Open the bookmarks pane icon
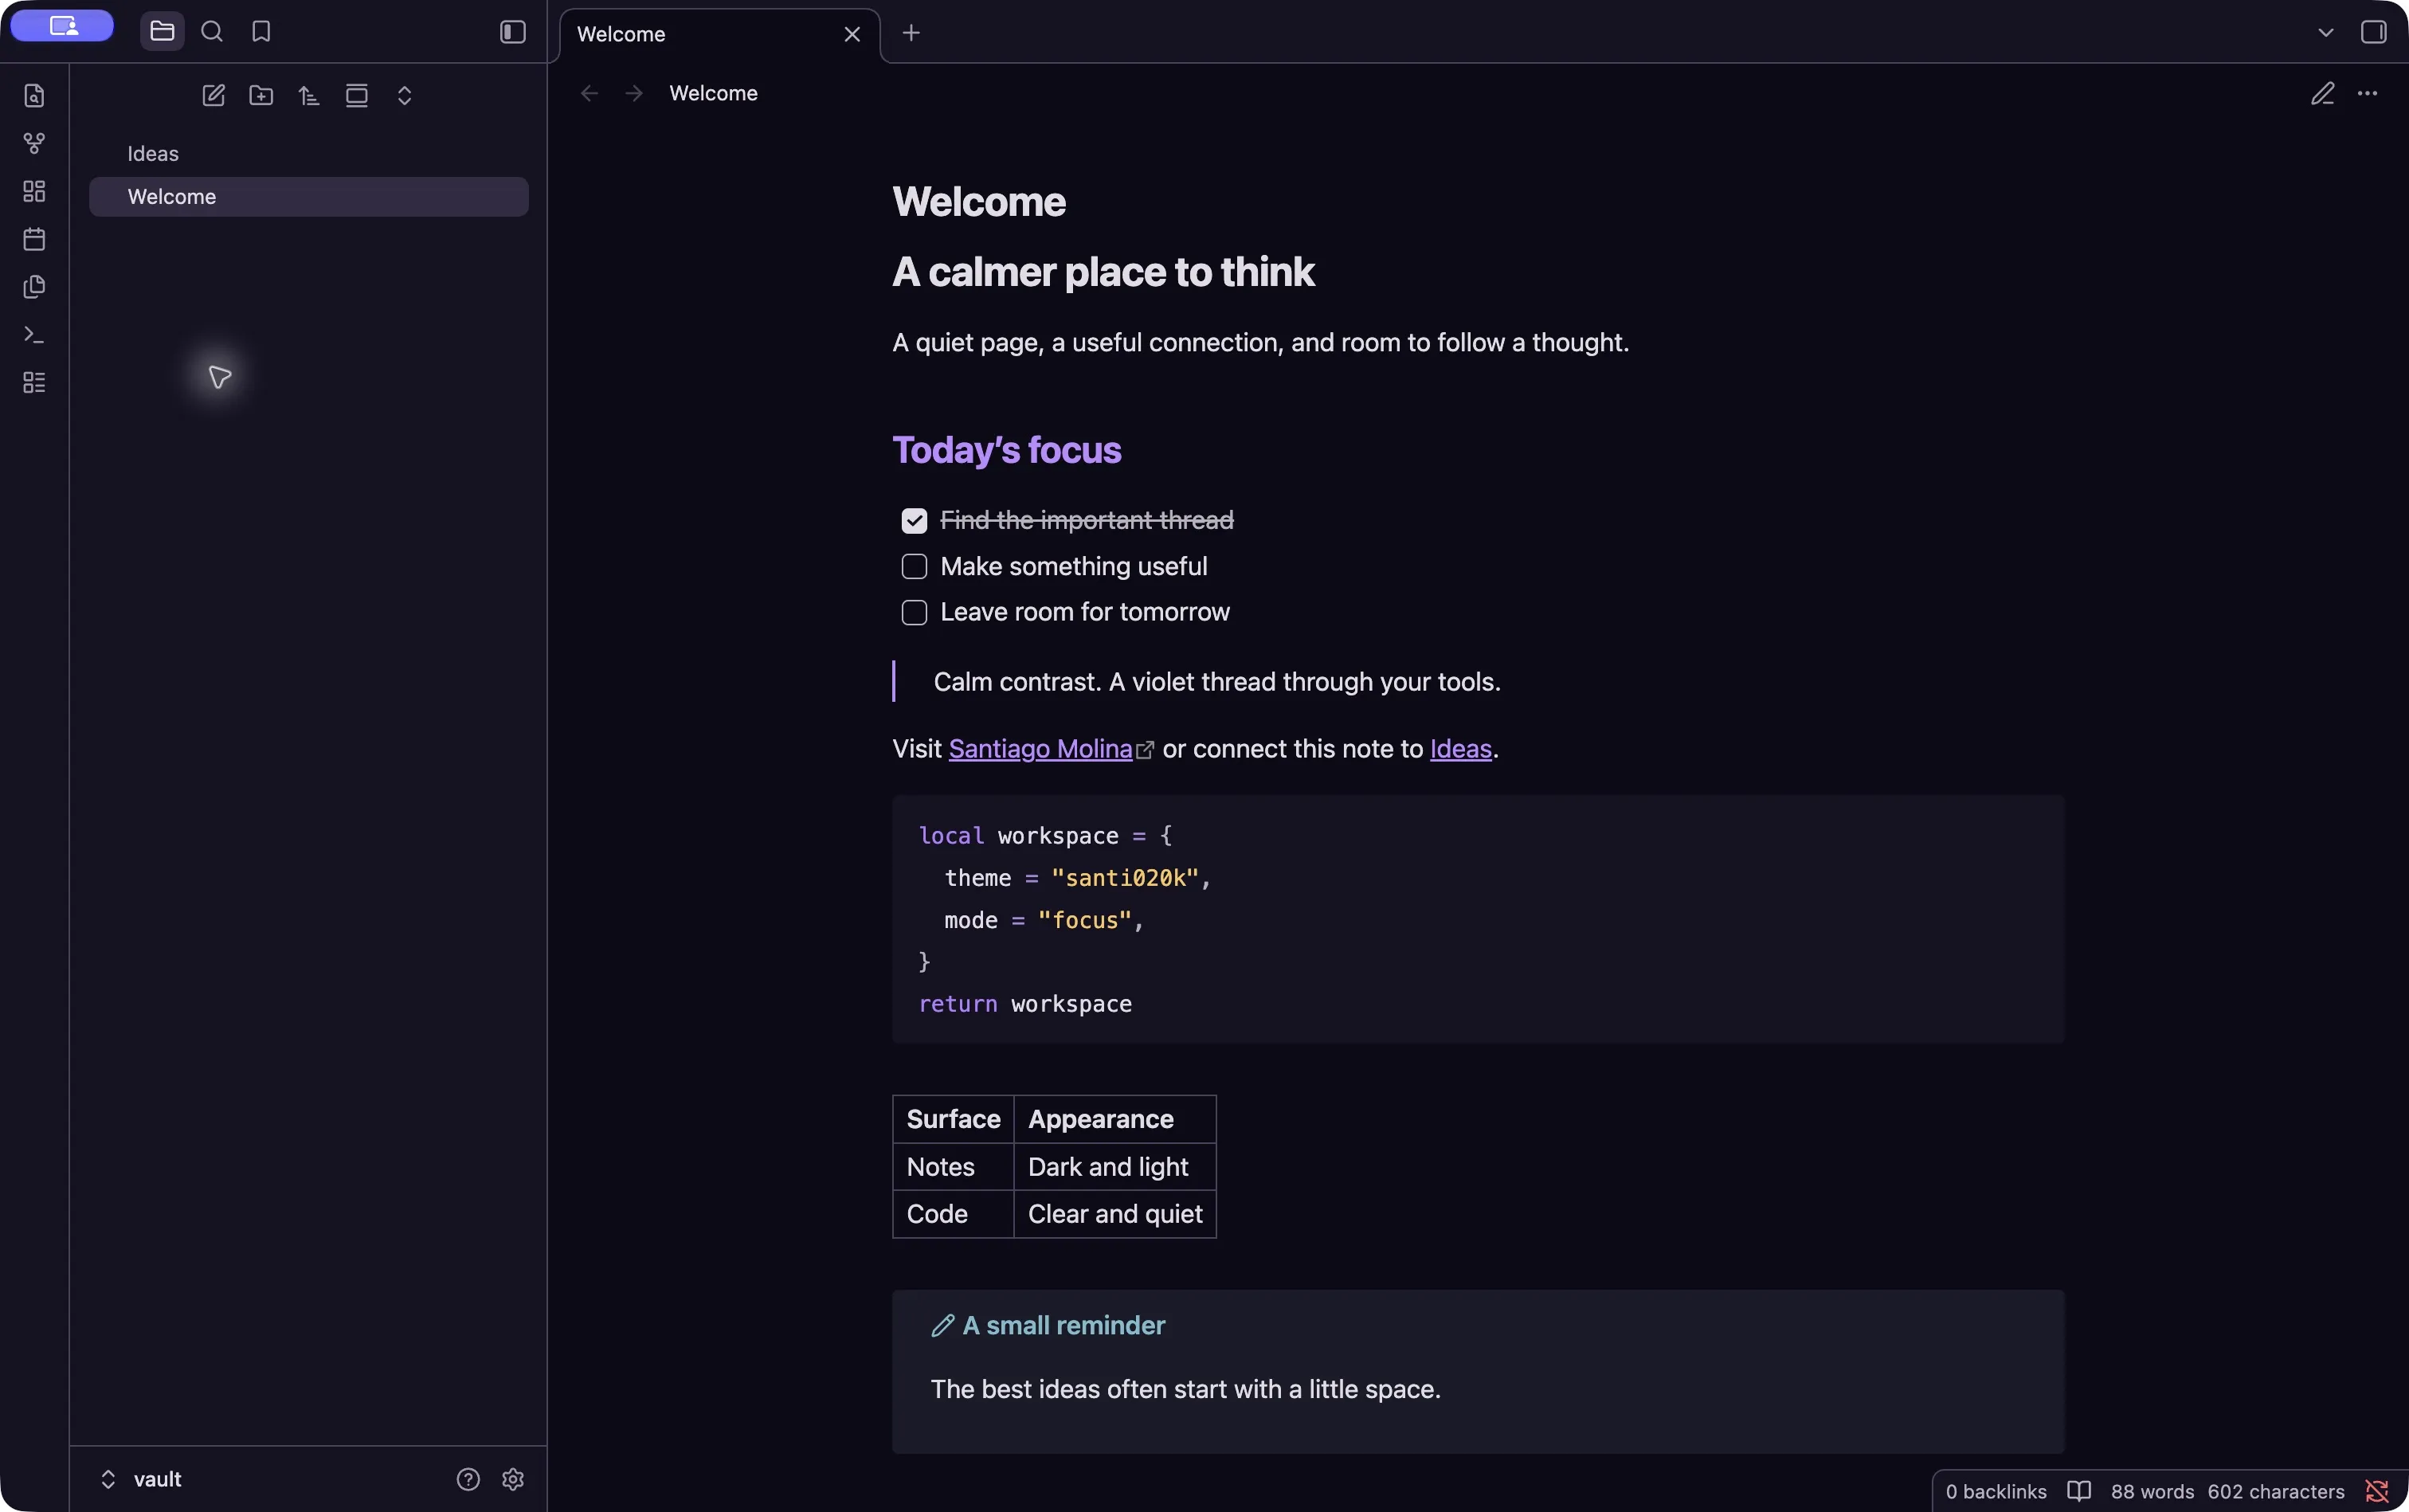The height and width of the screenshot is (1512, 2409). tap(261, 32)
